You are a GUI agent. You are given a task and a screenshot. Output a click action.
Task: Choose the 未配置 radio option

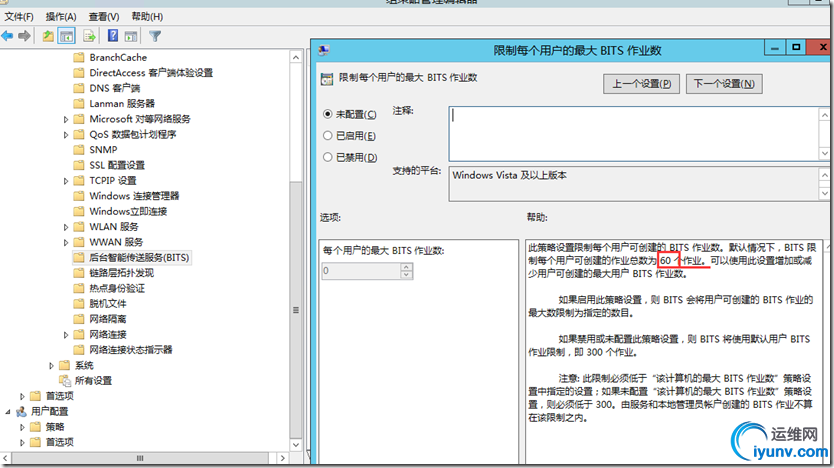pos(328,114)
